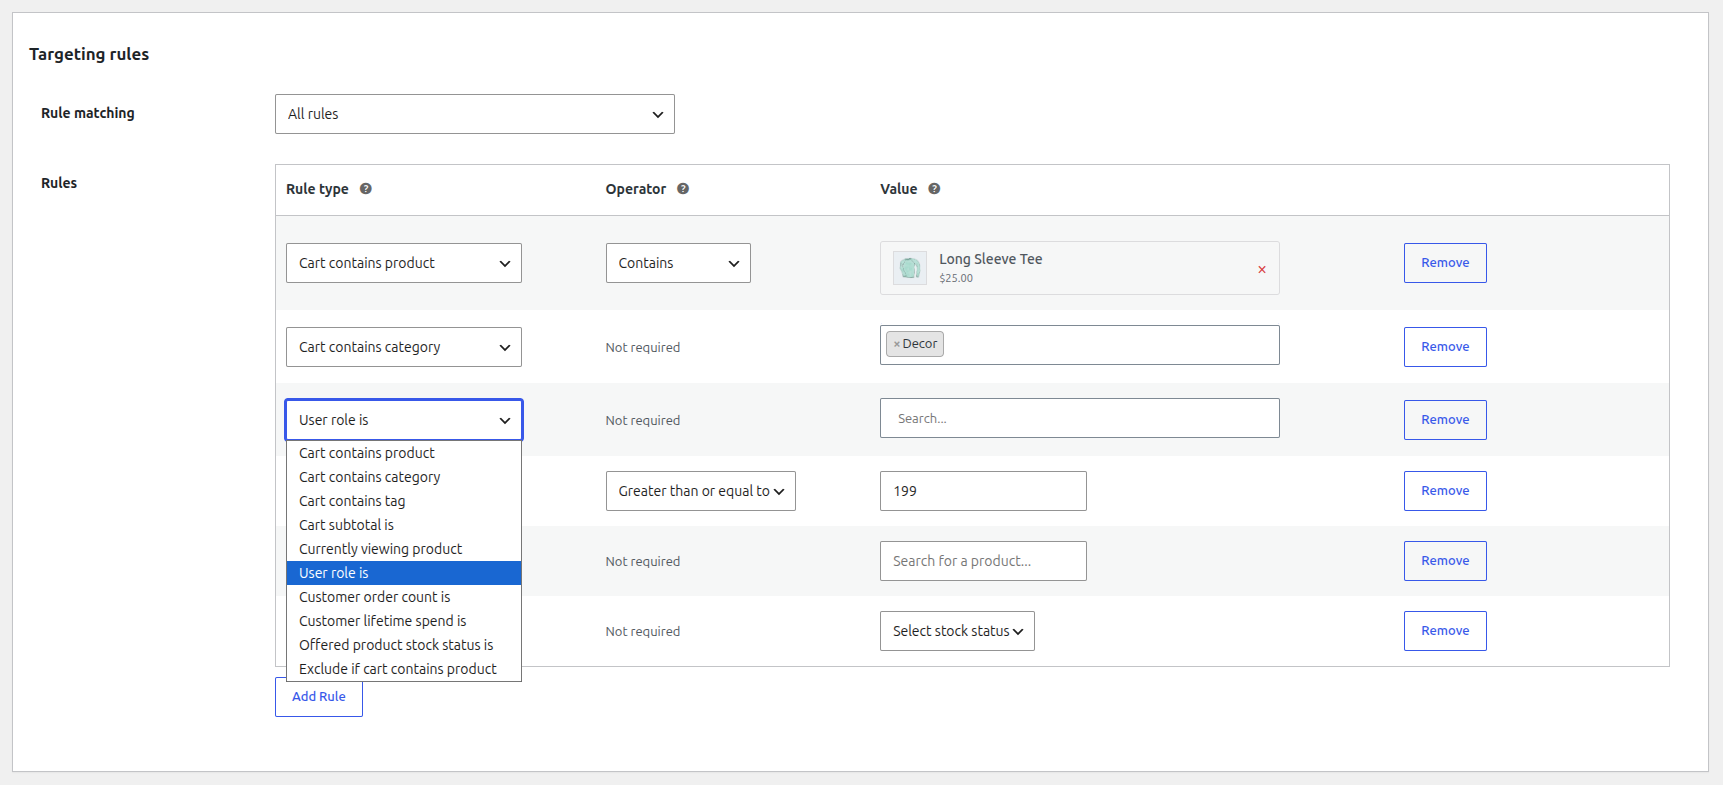Screen dimensions: 1723x785
Task: Remove the User role is rule row
Action: coord(1445,420)
